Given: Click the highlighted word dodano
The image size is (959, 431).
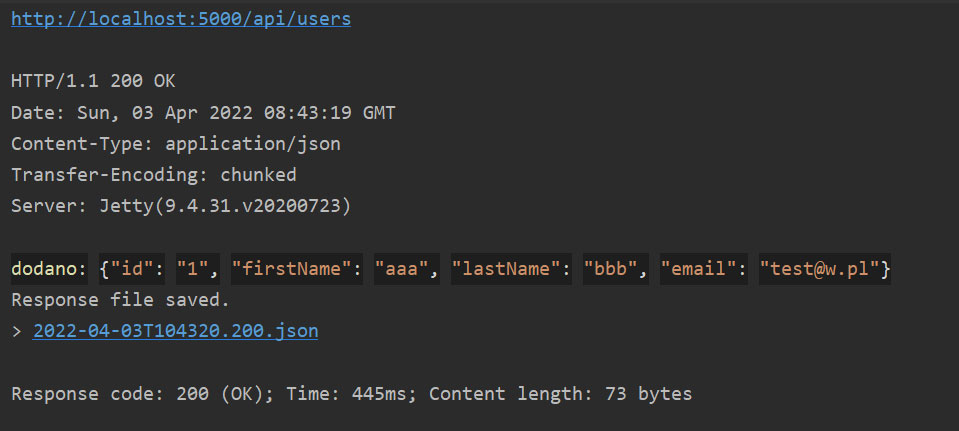Looking at the screenshot, I should (x=49, y=269).
